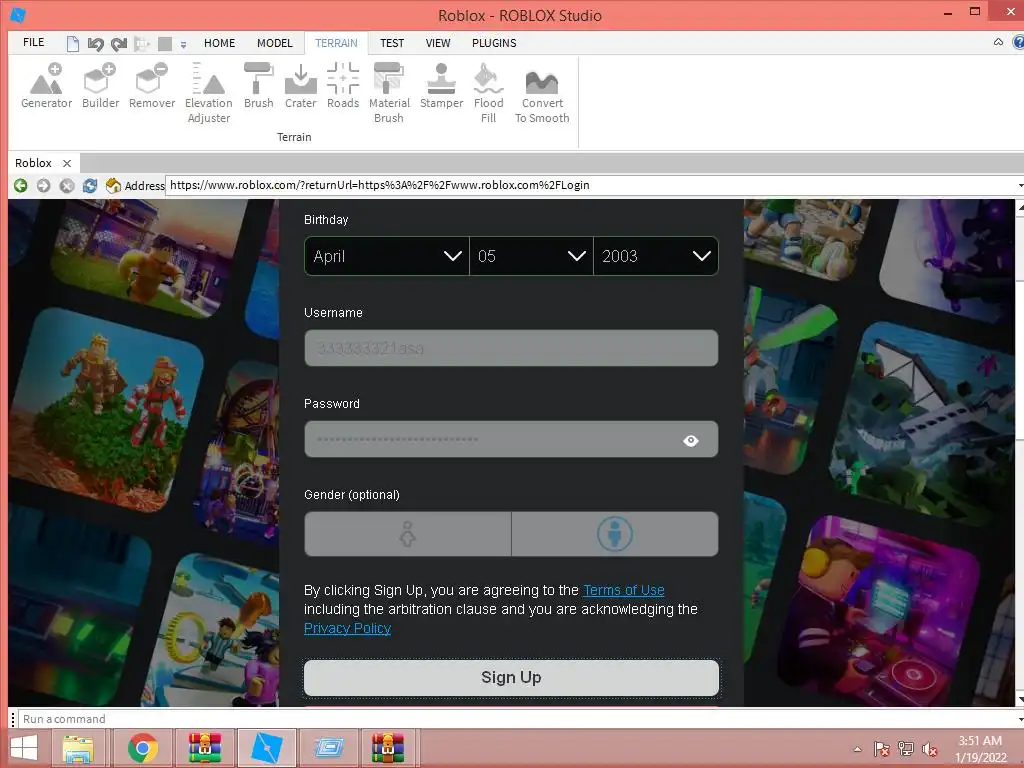Open File Explorer from the taskbar
1024x768 pixels.
78,748
